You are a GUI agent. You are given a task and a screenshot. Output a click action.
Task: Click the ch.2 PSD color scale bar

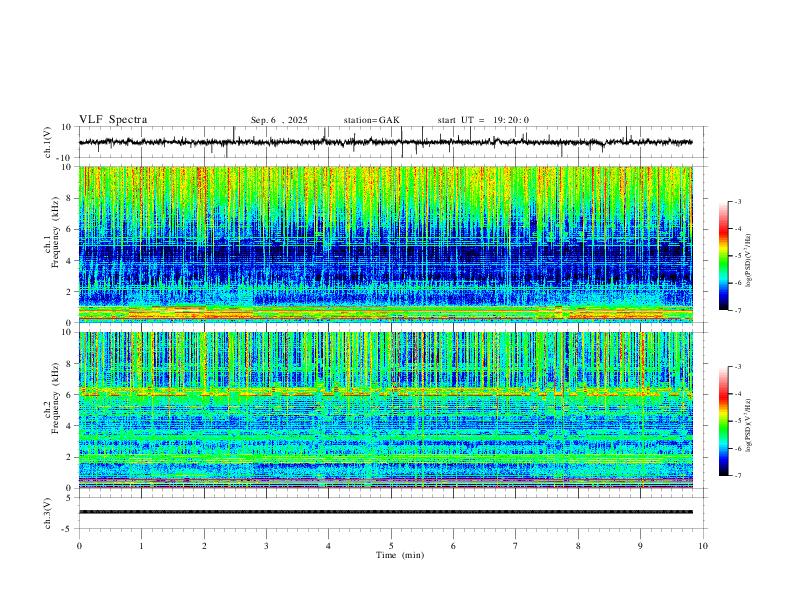(724, 421)
